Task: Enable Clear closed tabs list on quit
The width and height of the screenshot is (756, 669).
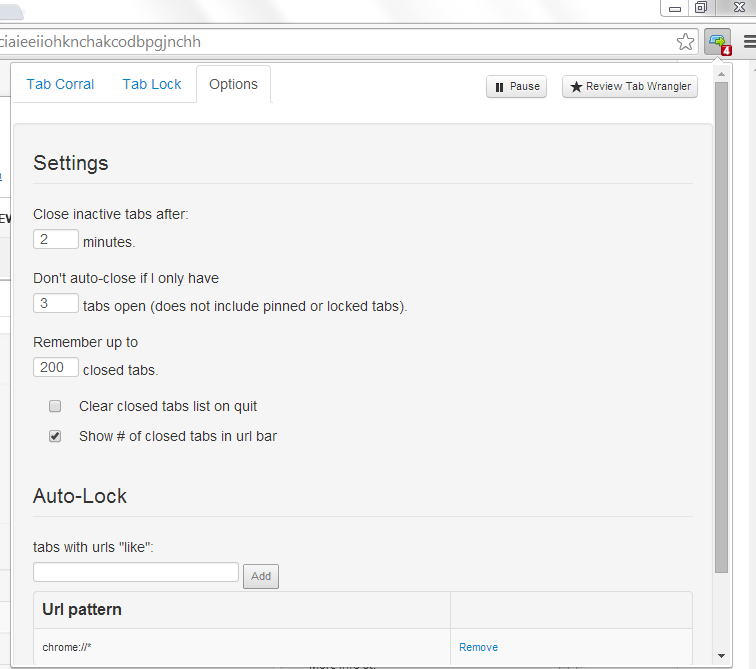Action: pos(55,406)
